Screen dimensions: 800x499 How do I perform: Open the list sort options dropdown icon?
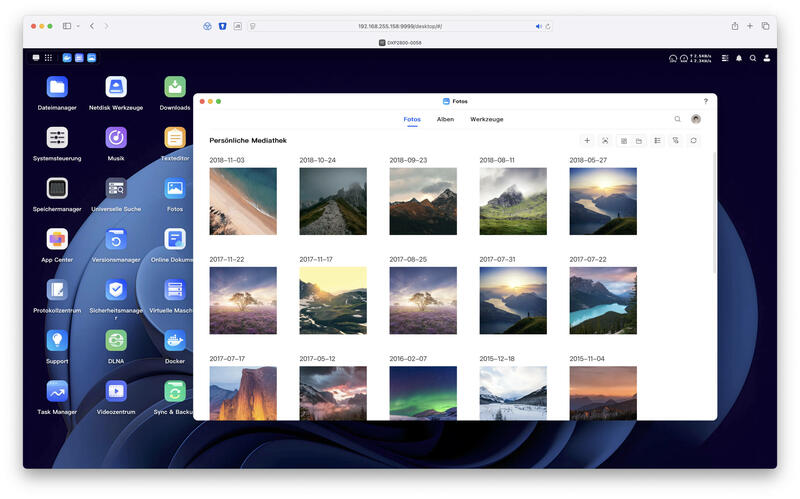tap(658, 140)
